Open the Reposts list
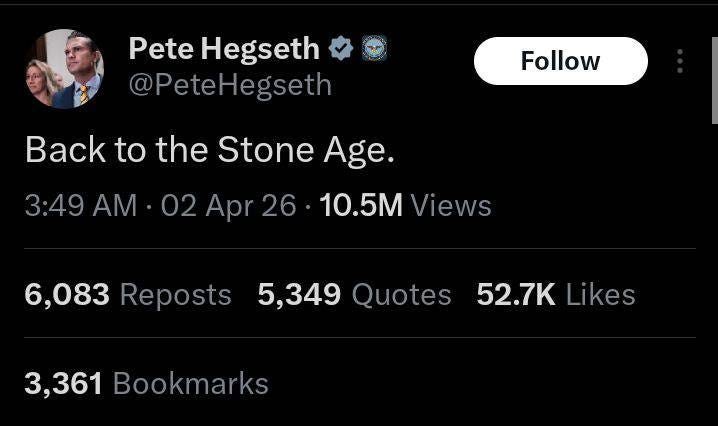 176,295
